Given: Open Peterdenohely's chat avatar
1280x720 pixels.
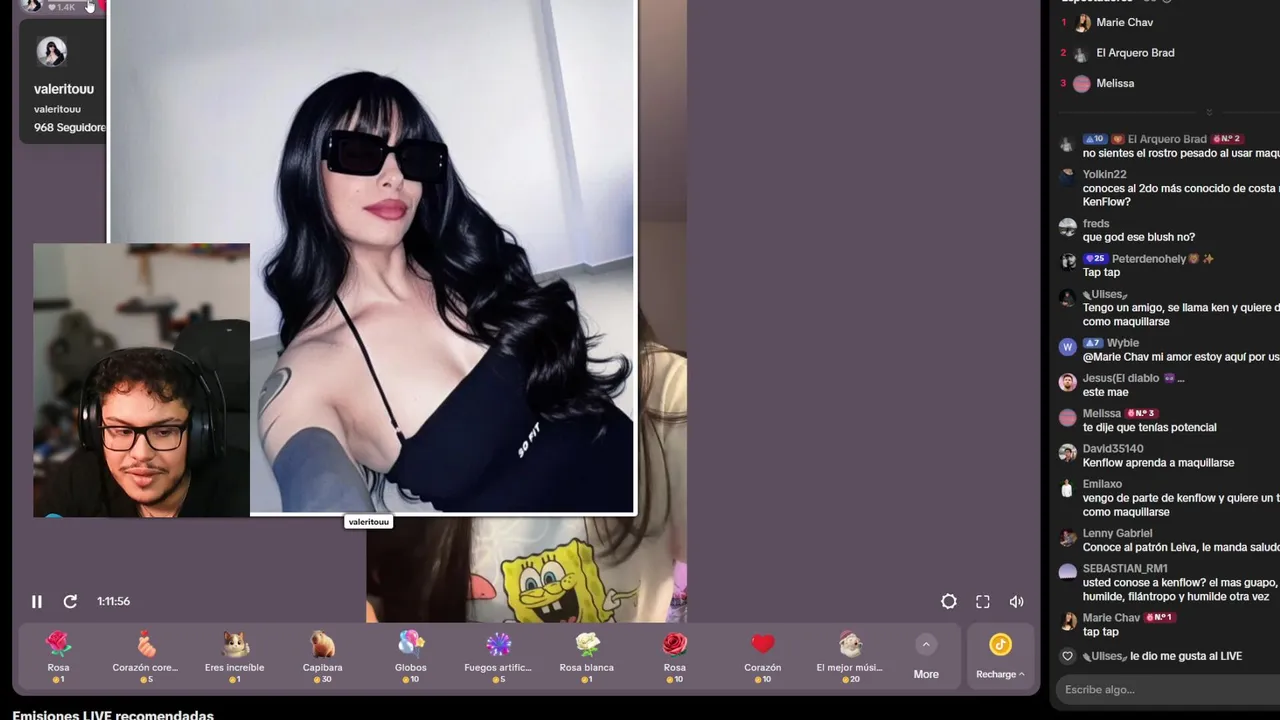Looking at the screenshot, I should [1068, 262].
